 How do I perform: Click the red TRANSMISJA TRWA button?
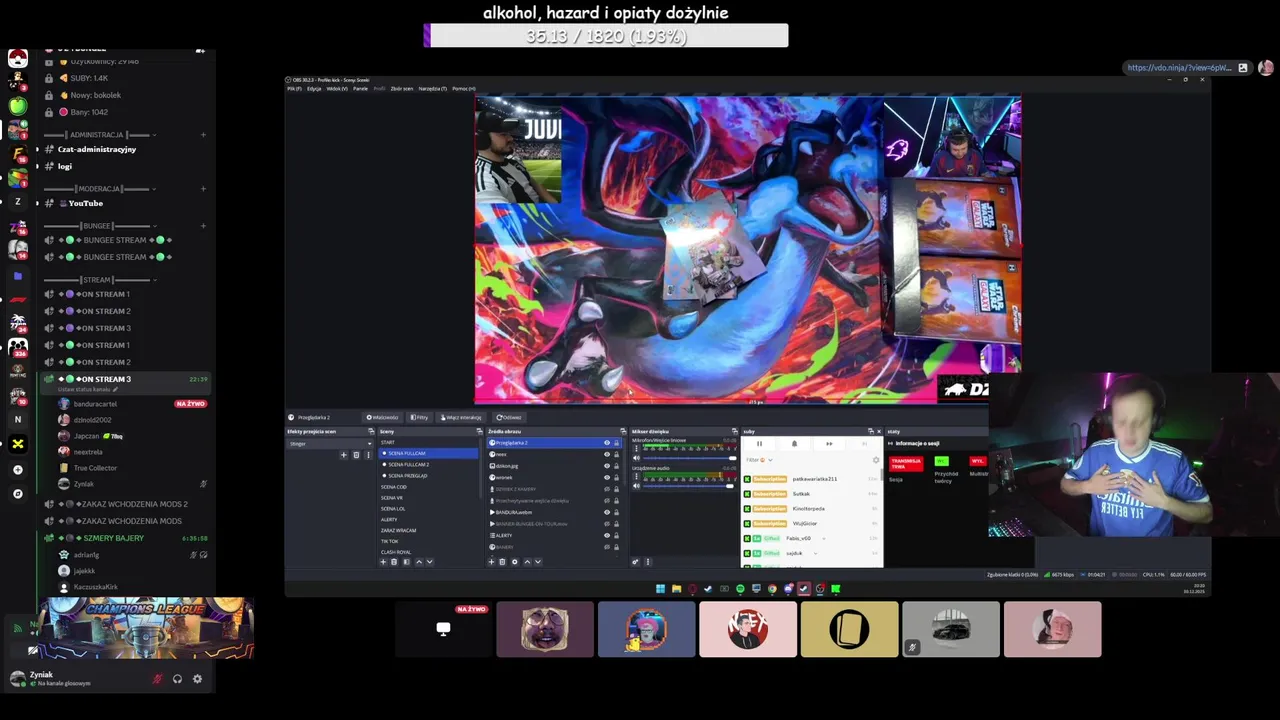click(906, 464)
